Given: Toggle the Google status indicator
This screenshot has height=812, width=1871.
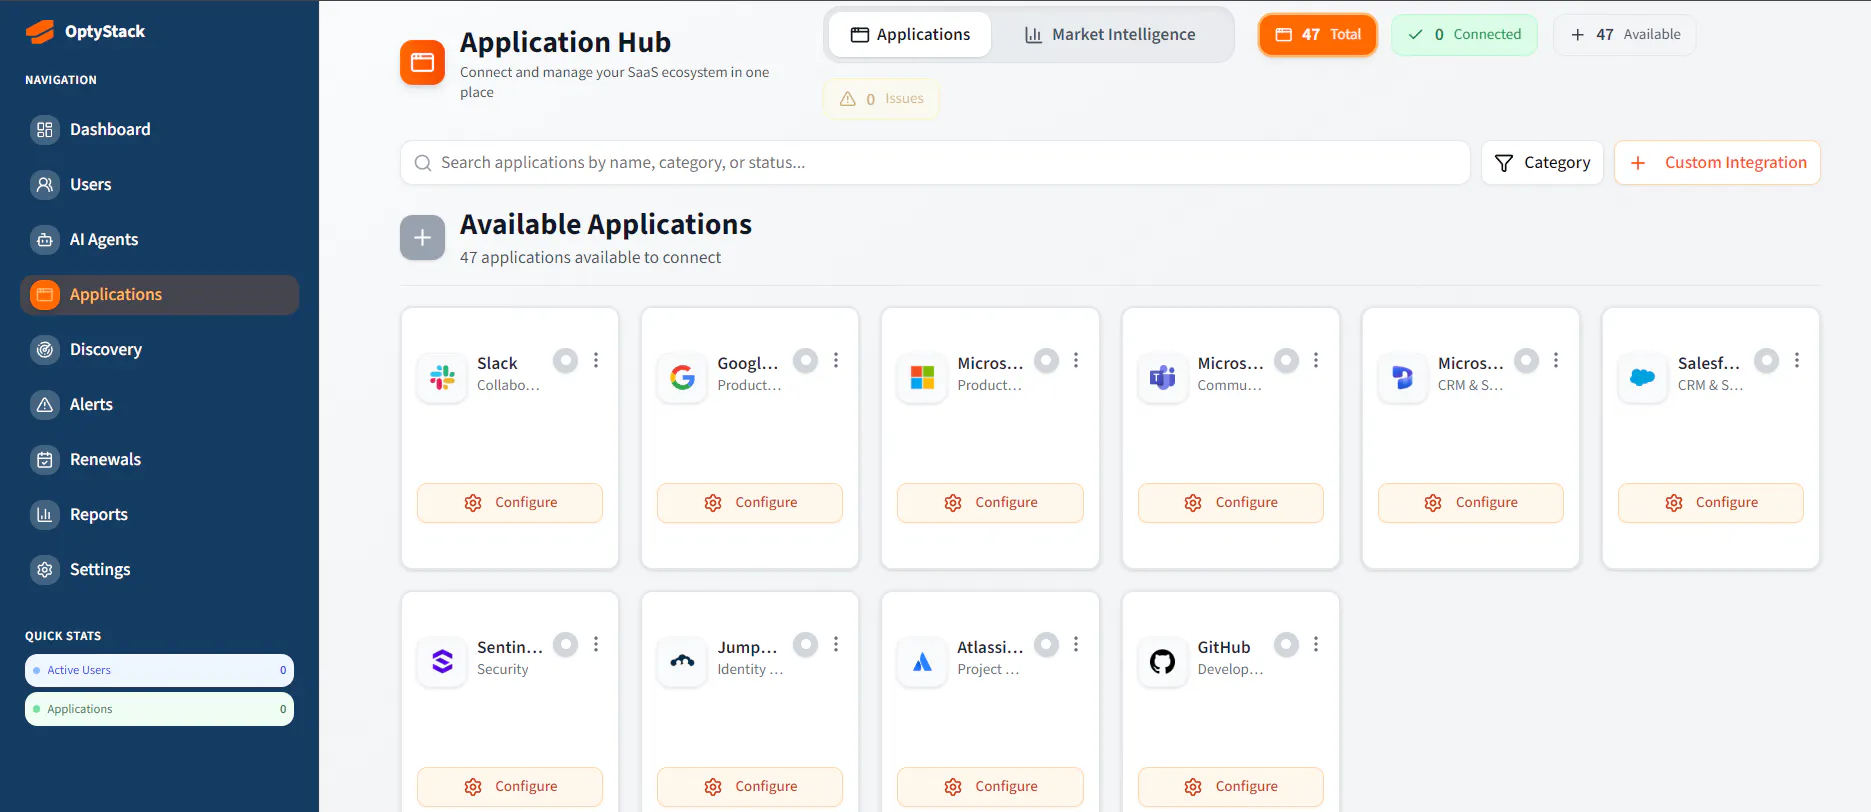Looking at the screenshot, I should pyautogui.click(x=806, y=360).
